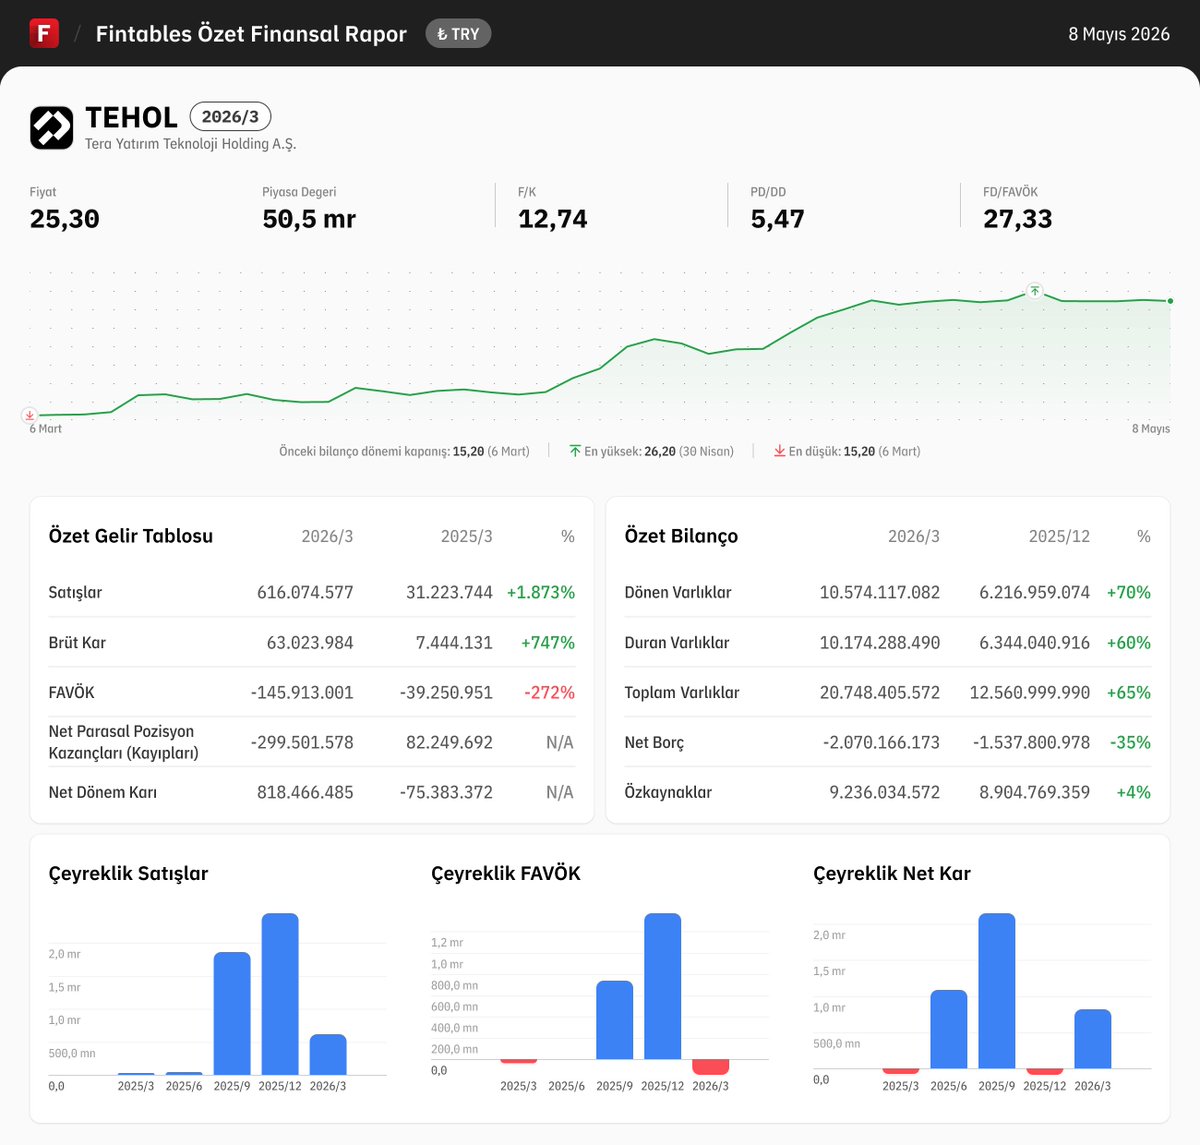Click the 6 Mart chart axis label
Image resolution: width=1200 pixels, height=1145 pixels.
[x=46, y=429]
